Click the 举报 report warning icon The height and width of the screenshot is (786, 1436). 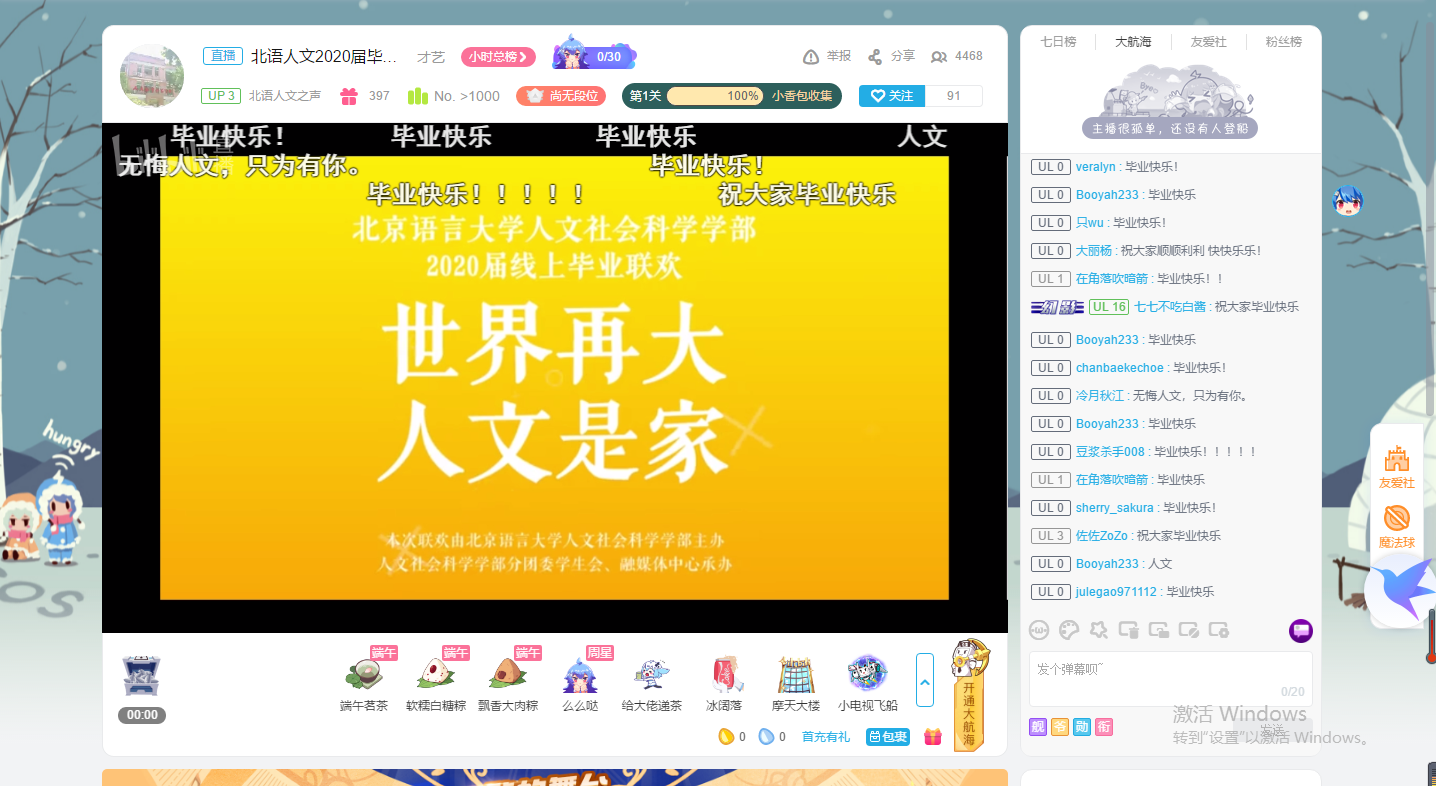click(811, 57)
